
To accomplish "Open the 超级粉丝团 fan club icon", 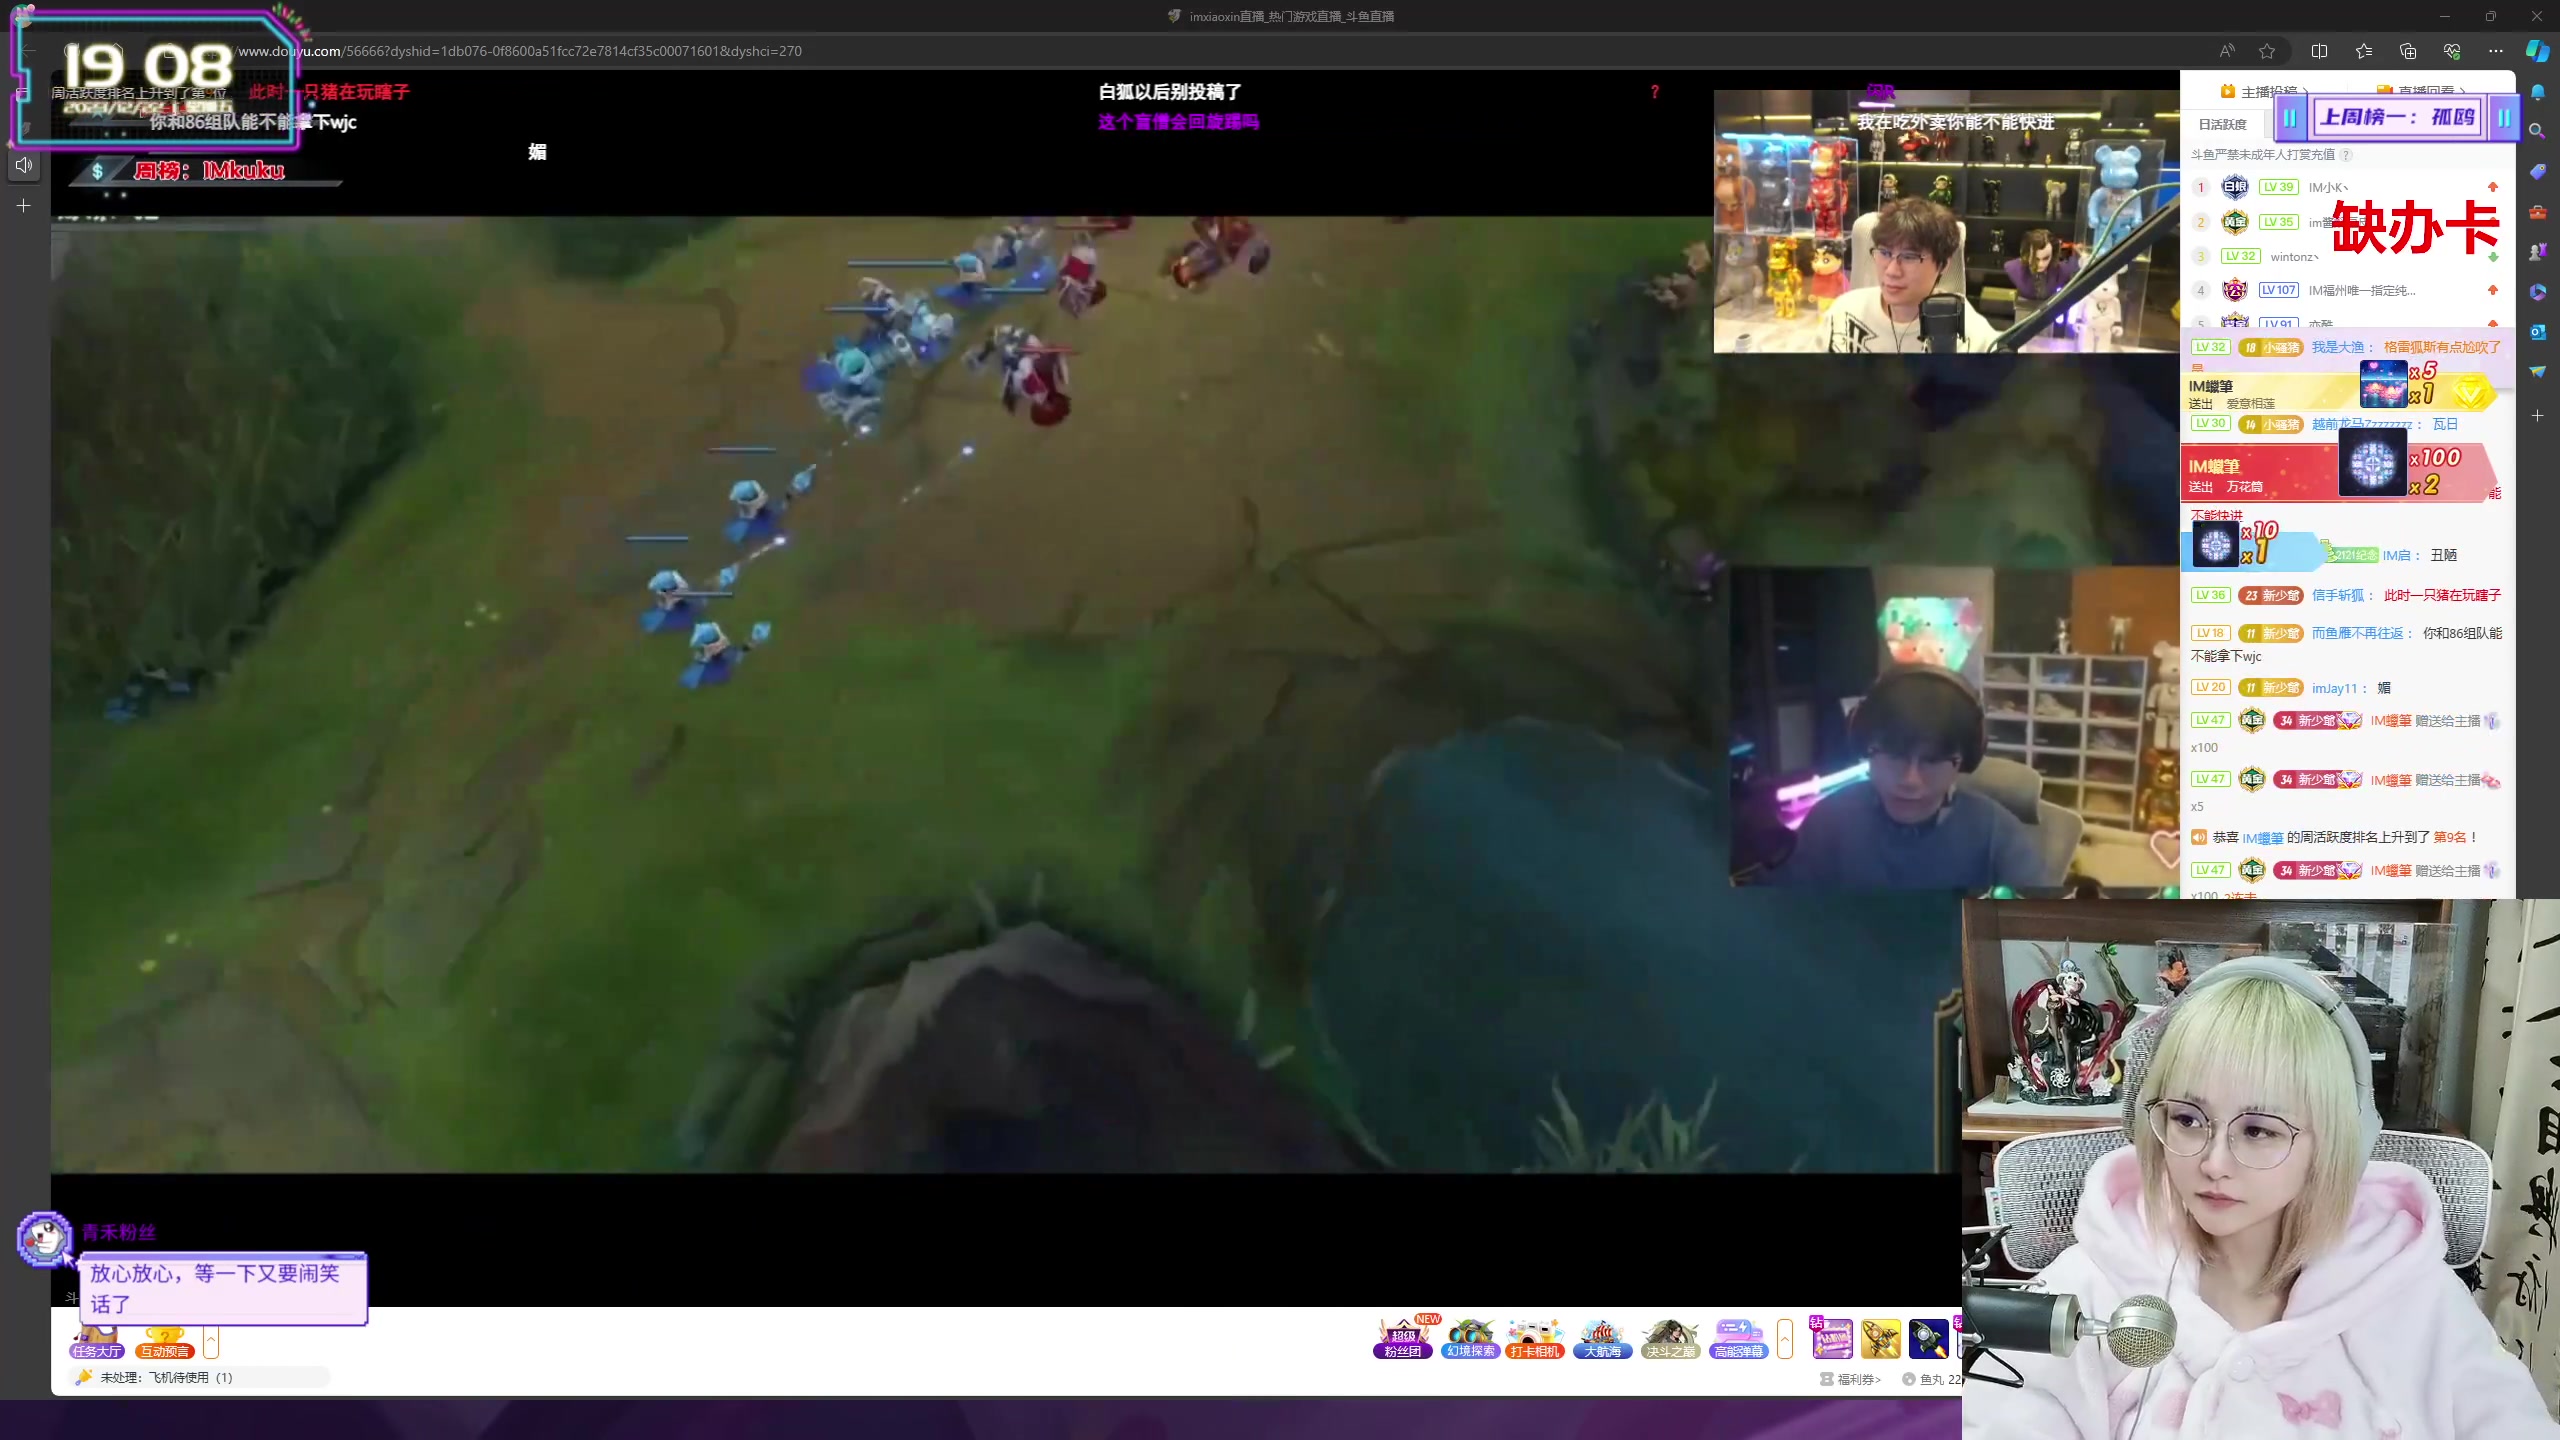I will 1402,1337.
